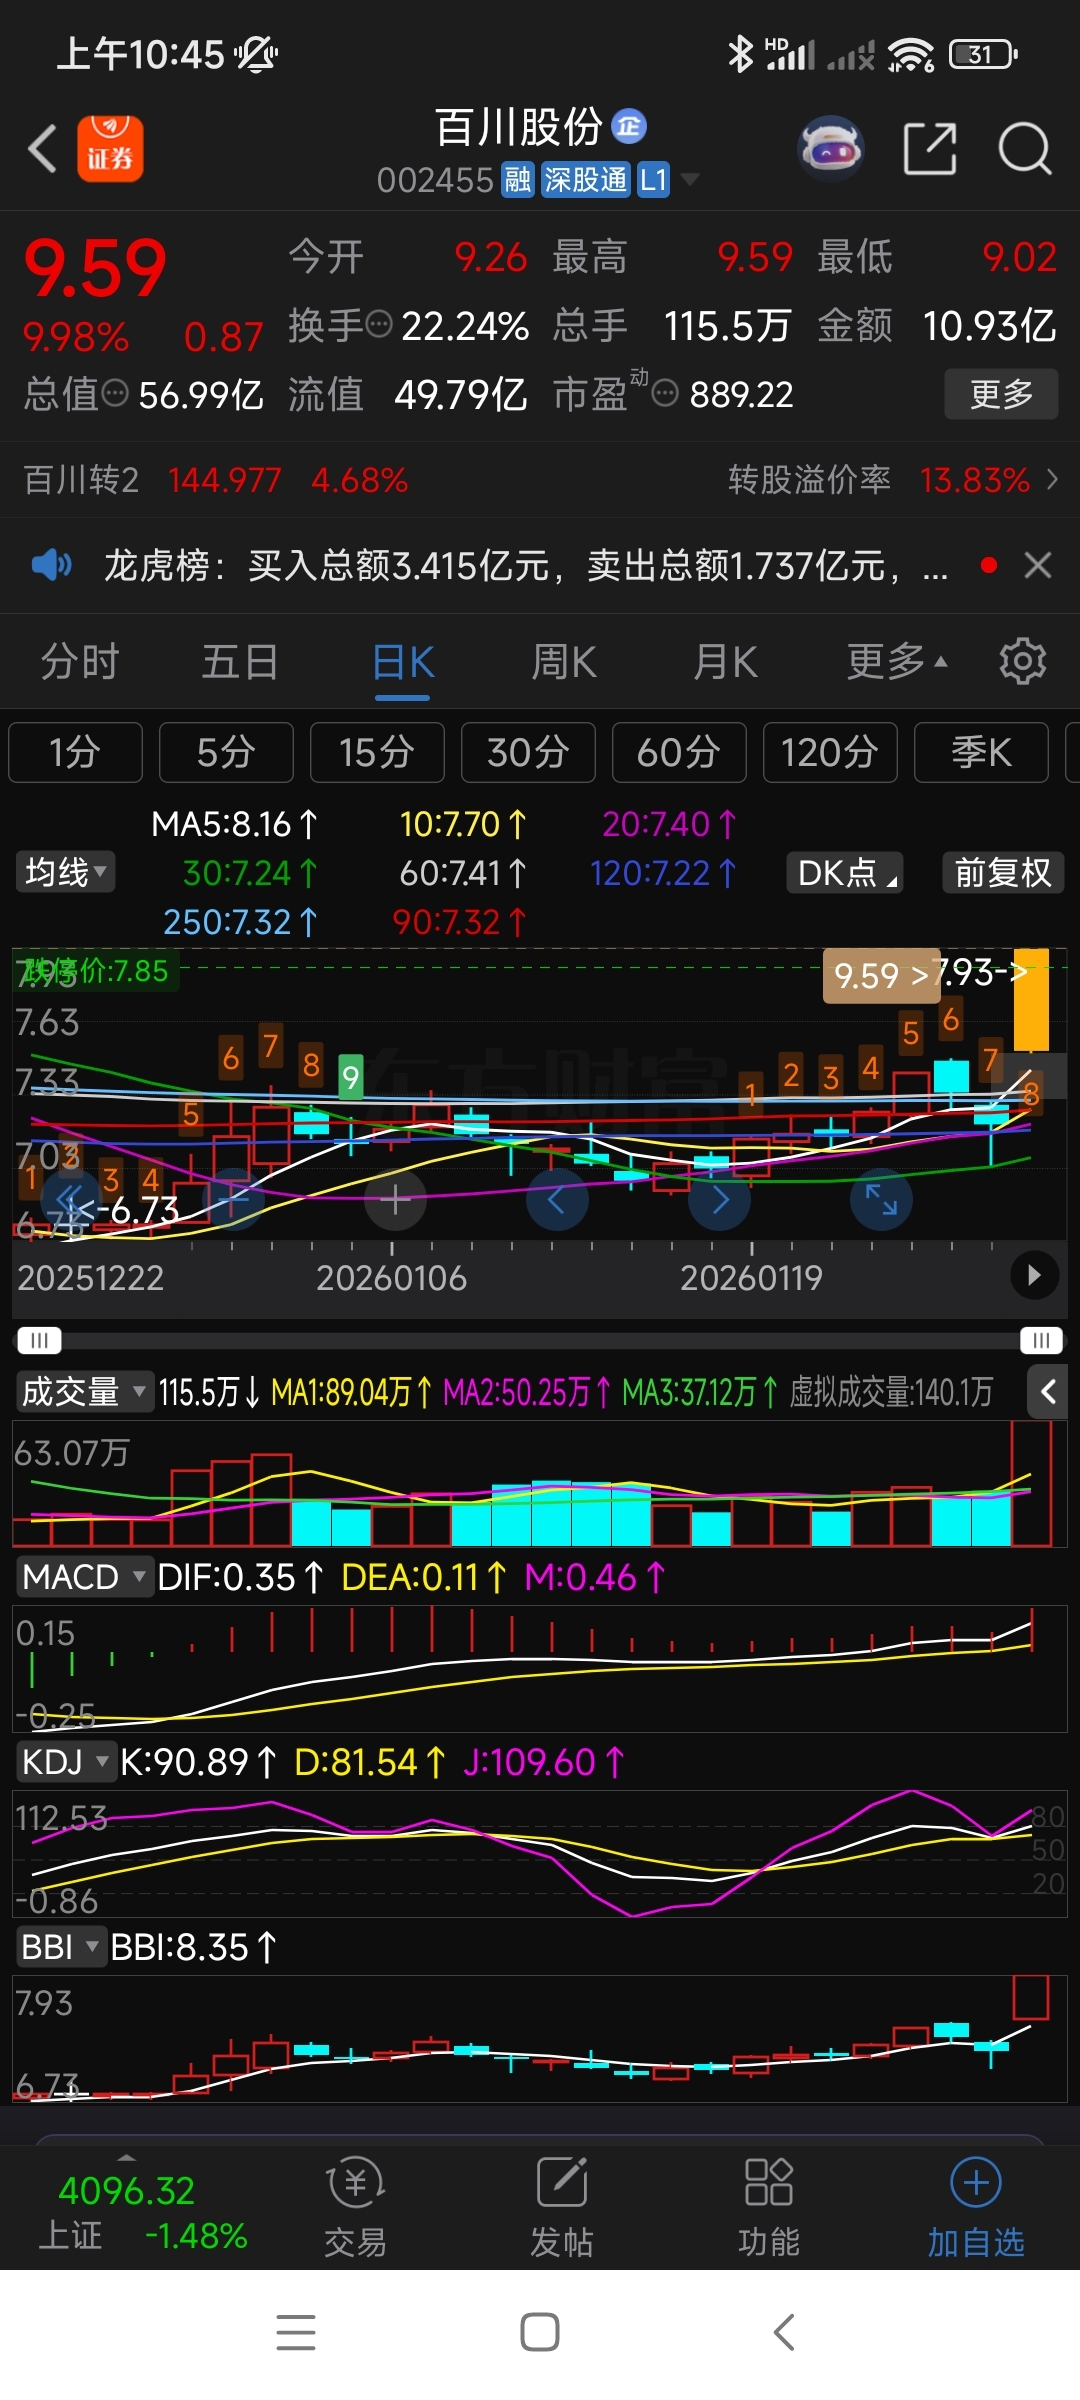Zoom out chart with minus button

pos(233,1199)
